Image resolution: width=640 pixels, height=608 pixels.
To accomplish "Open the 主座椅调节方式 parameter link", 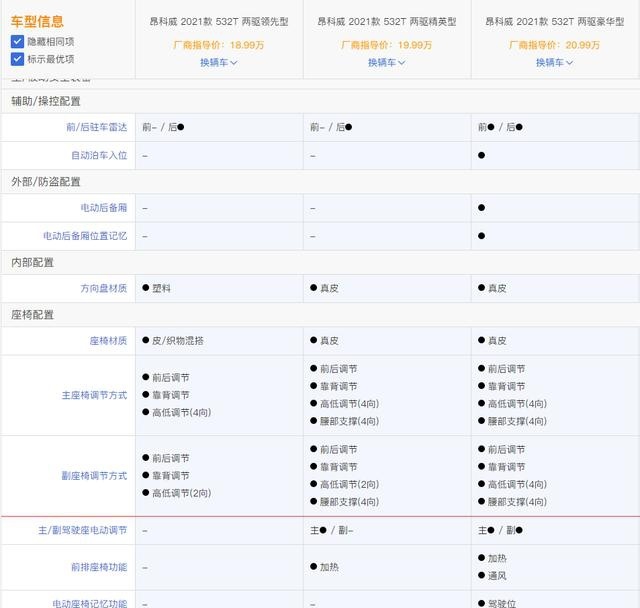I will click(x=94, y=395).
